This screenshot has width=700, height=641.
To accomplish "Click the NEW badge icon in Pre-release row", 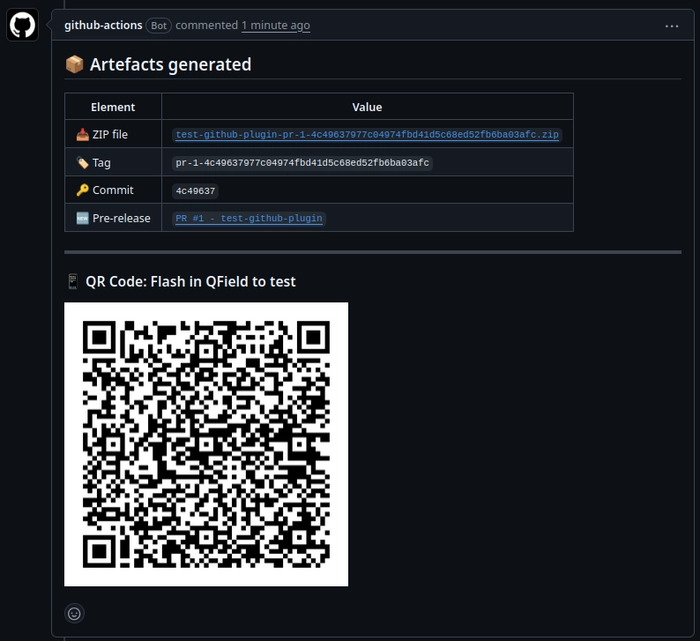I will (83, 218).
